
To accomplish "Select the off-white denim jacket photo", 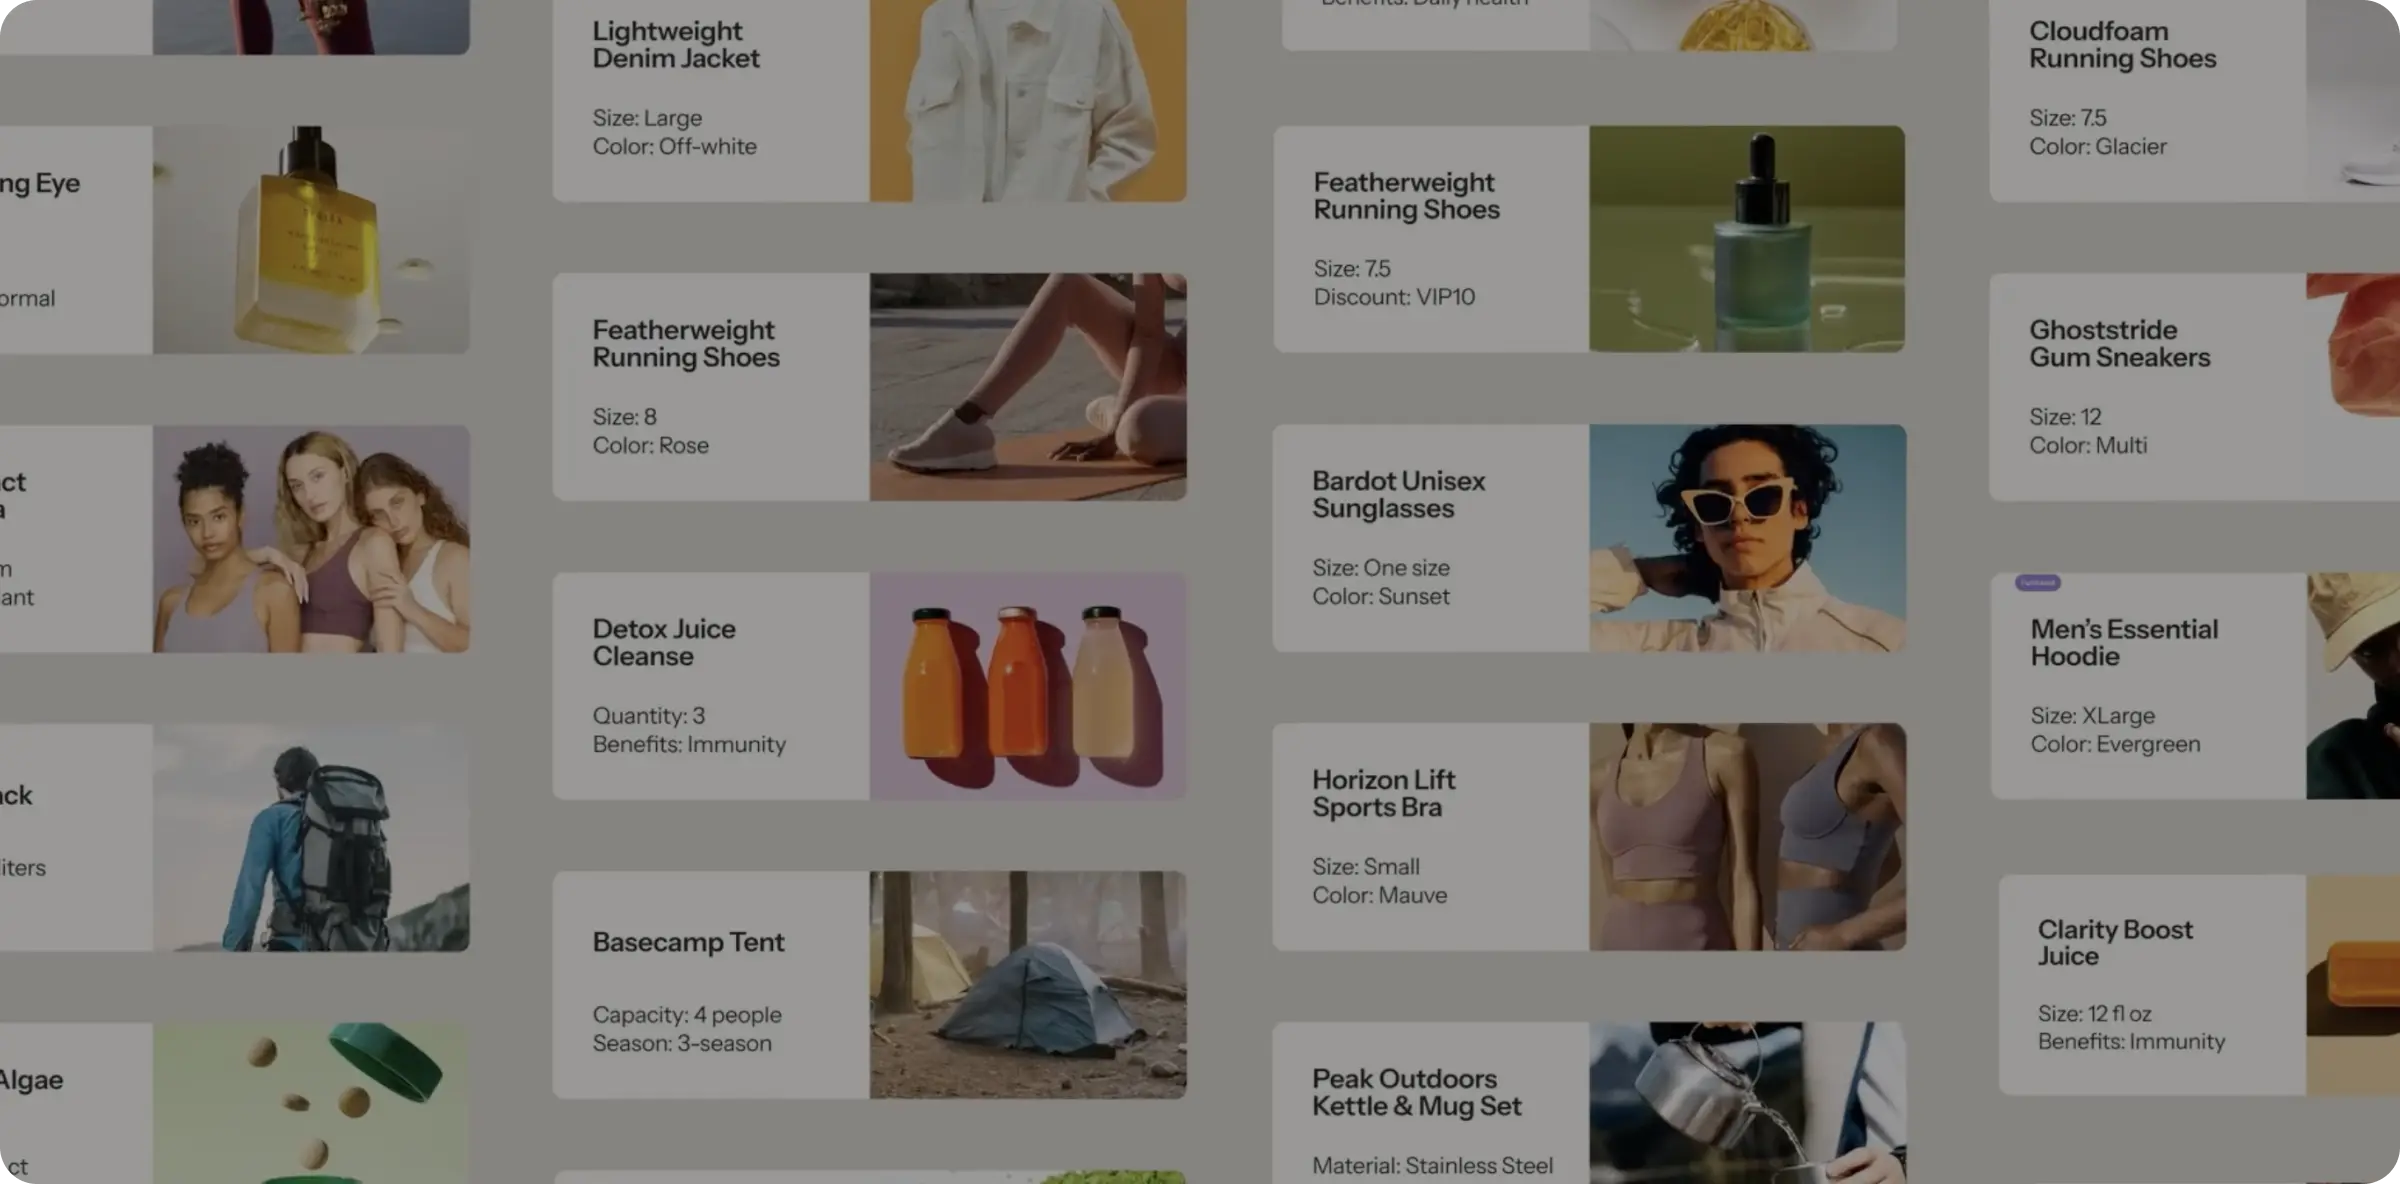I will [1028, 100].
